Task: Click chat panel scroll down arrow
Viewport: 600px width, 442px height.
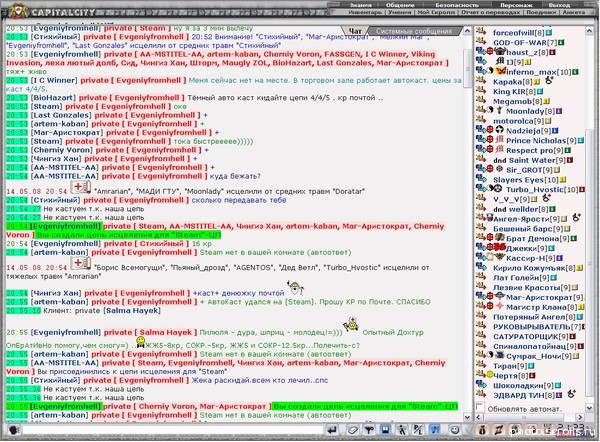Action: click(x=467, y=417)
